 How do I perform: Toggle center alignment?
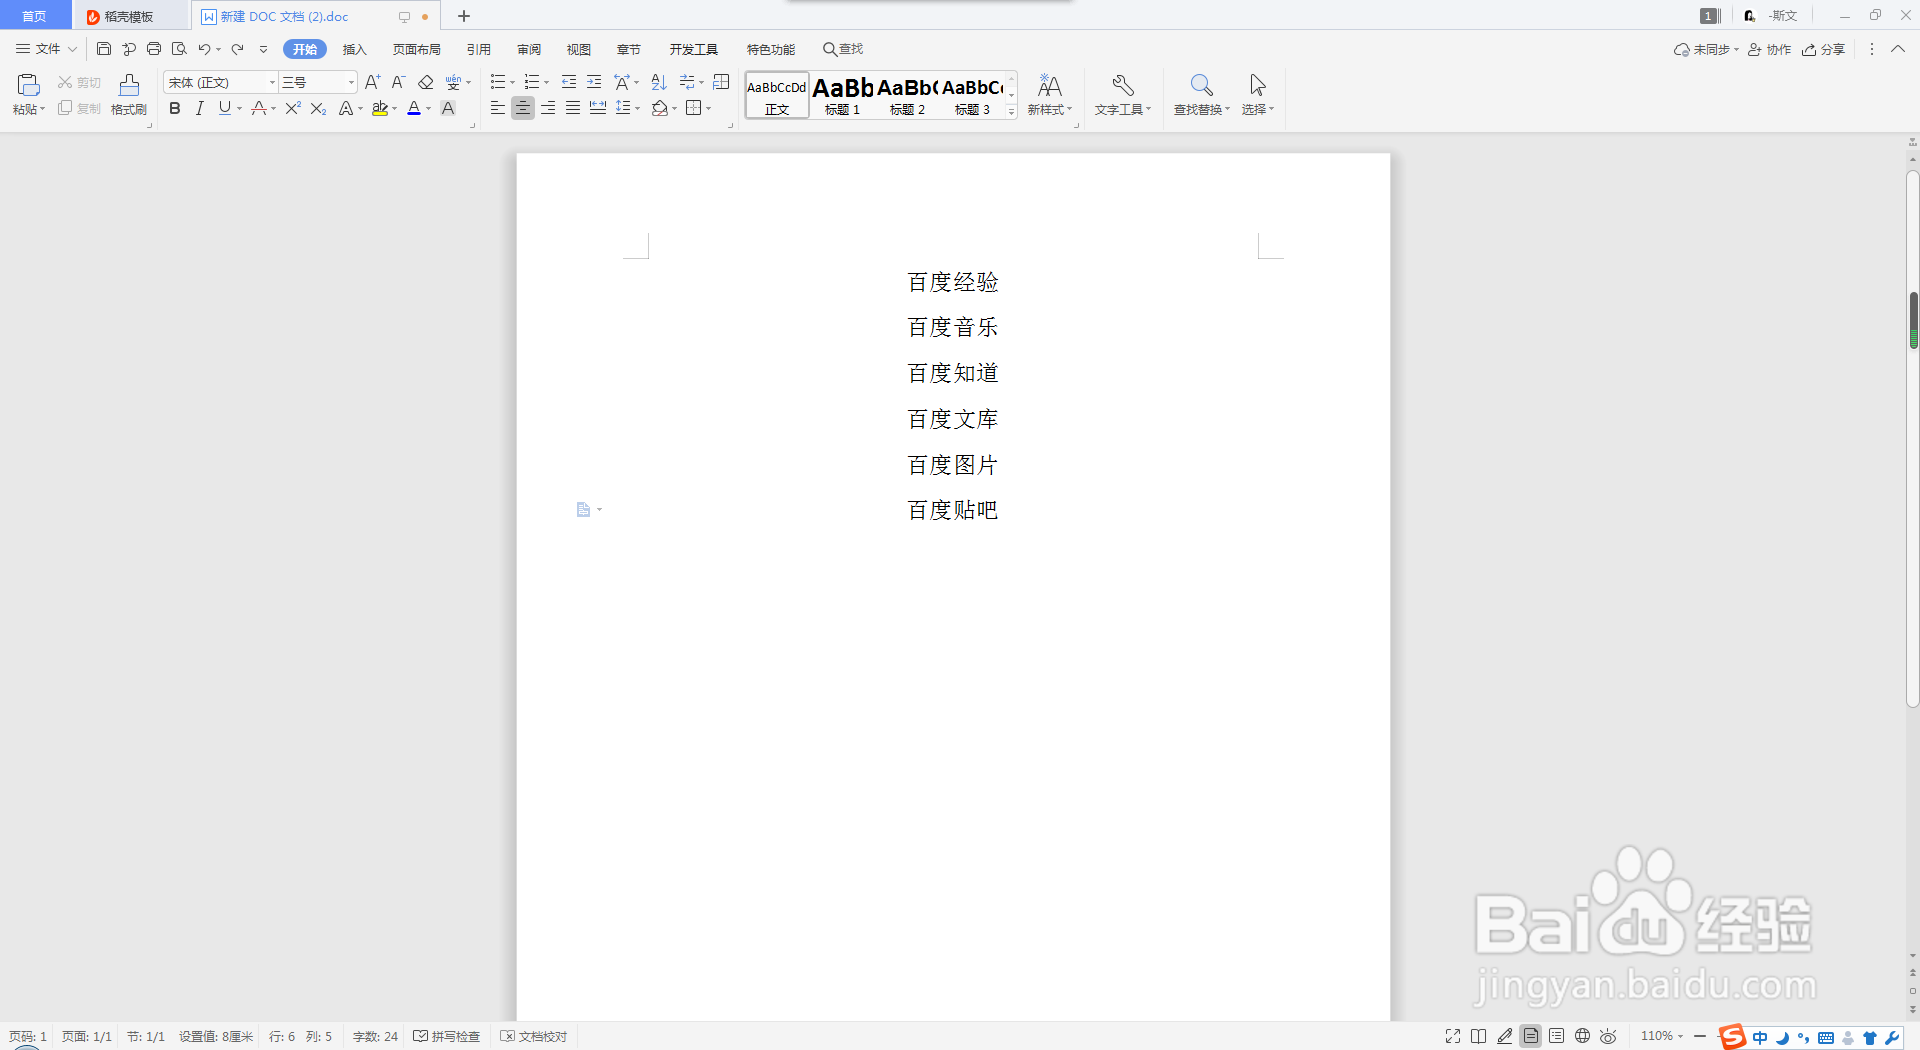tap(523, 108)
